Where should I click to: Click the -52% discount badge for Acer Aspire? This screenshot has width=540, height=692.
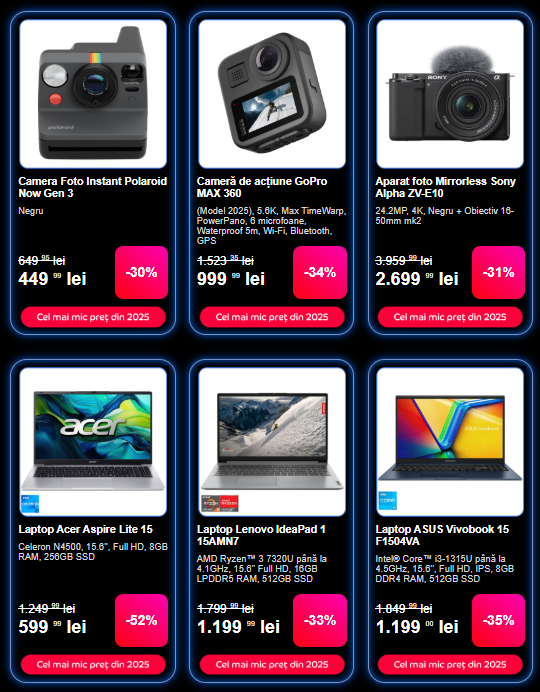point(142,620)
